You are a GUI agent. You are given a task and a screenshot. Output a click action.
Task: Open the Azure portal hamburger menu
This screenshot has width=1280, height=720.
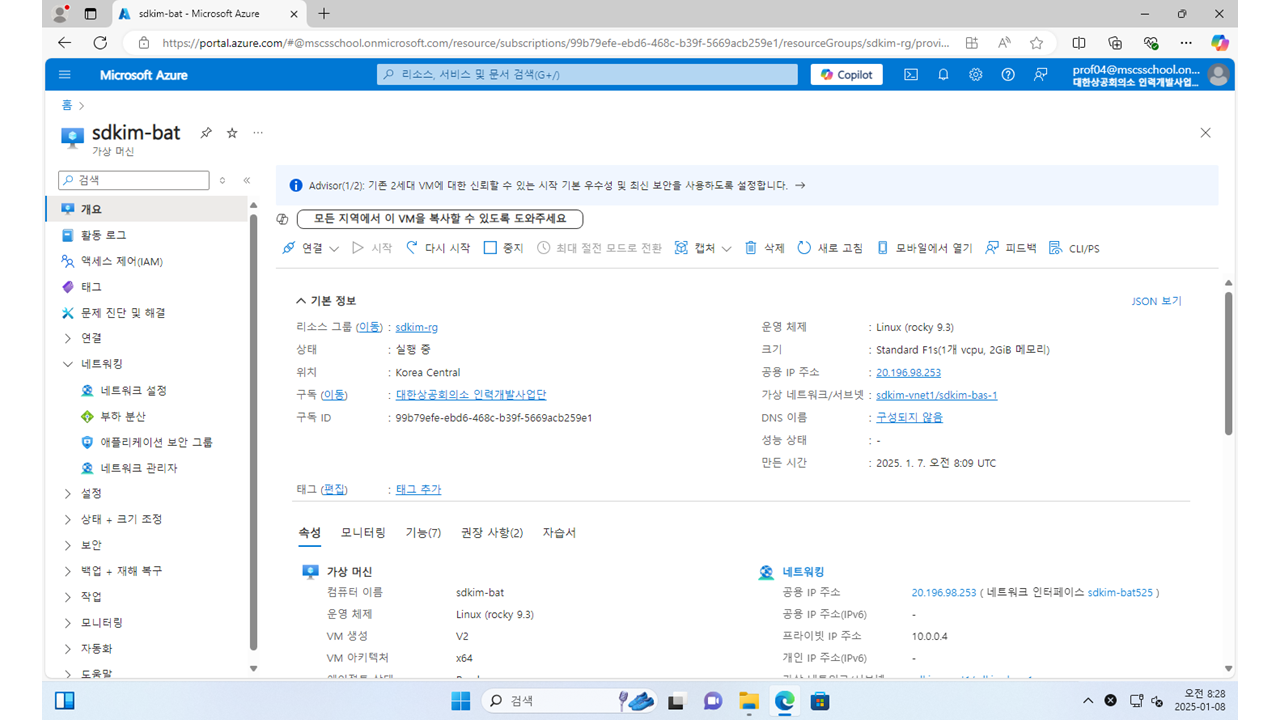tap(65, 75)
